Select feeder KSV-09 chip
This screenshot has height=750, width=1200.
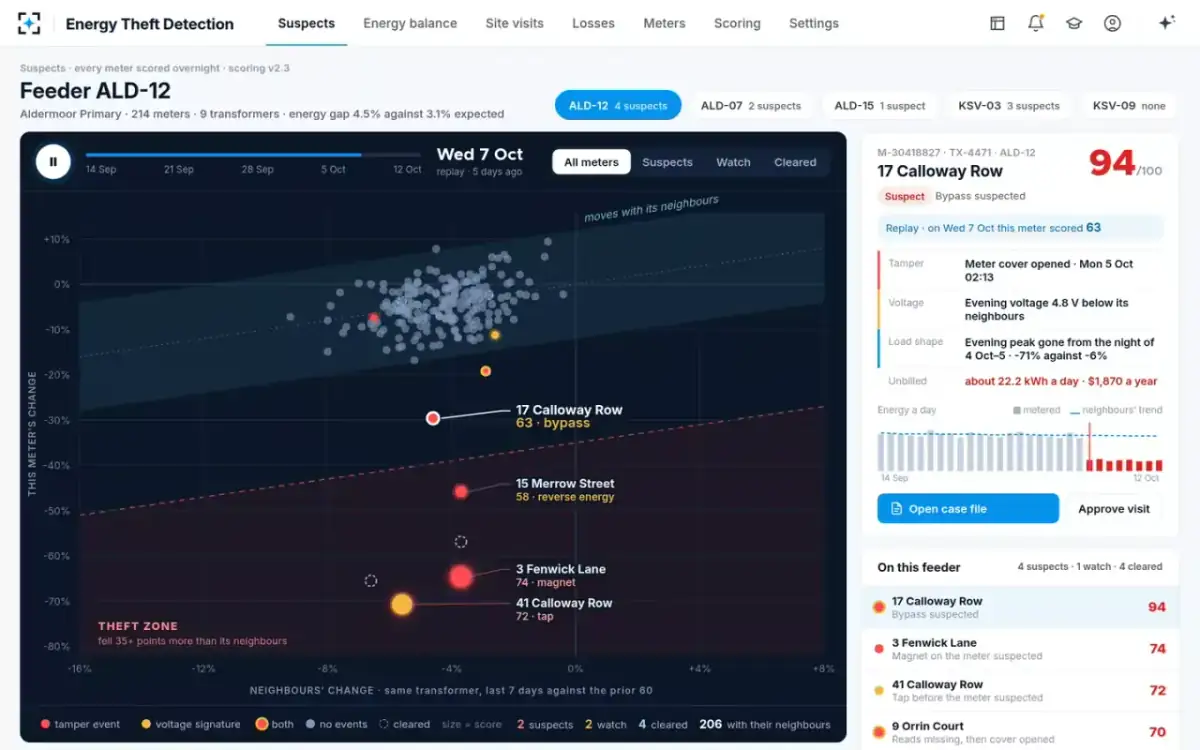(1129, 105)
